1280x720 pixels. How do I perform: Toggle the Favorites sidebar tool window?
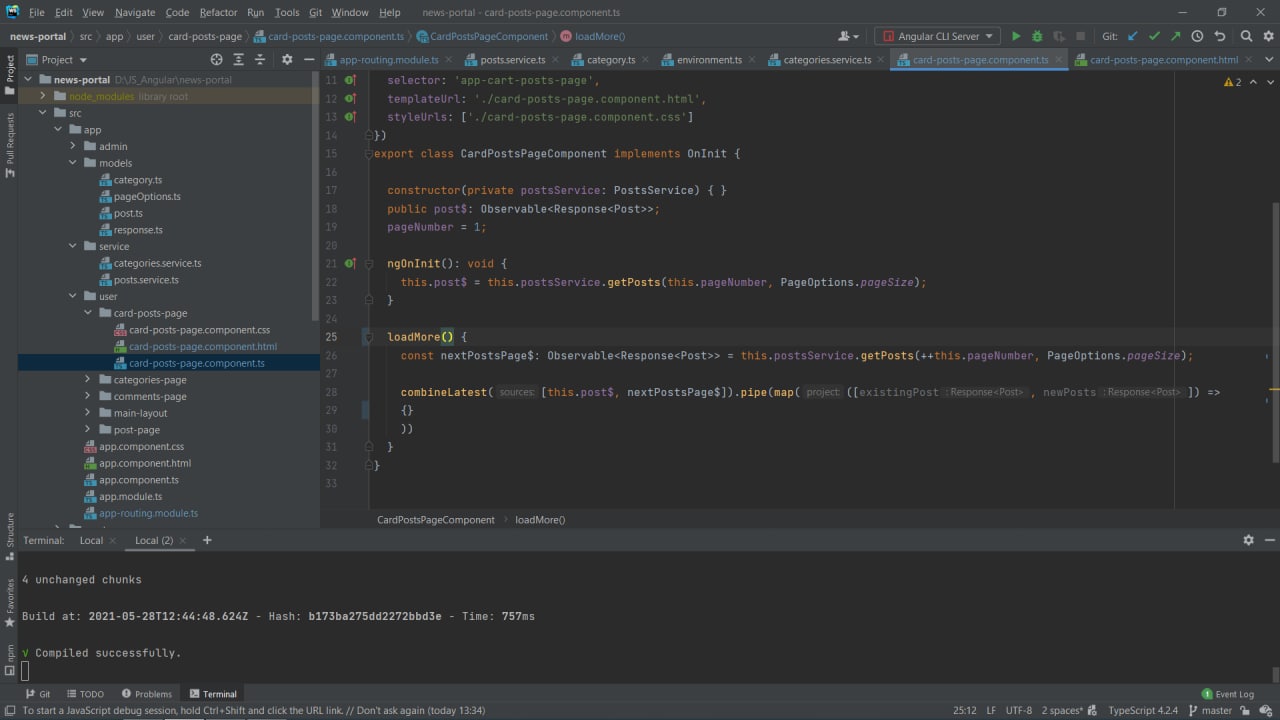pos(9,602)
